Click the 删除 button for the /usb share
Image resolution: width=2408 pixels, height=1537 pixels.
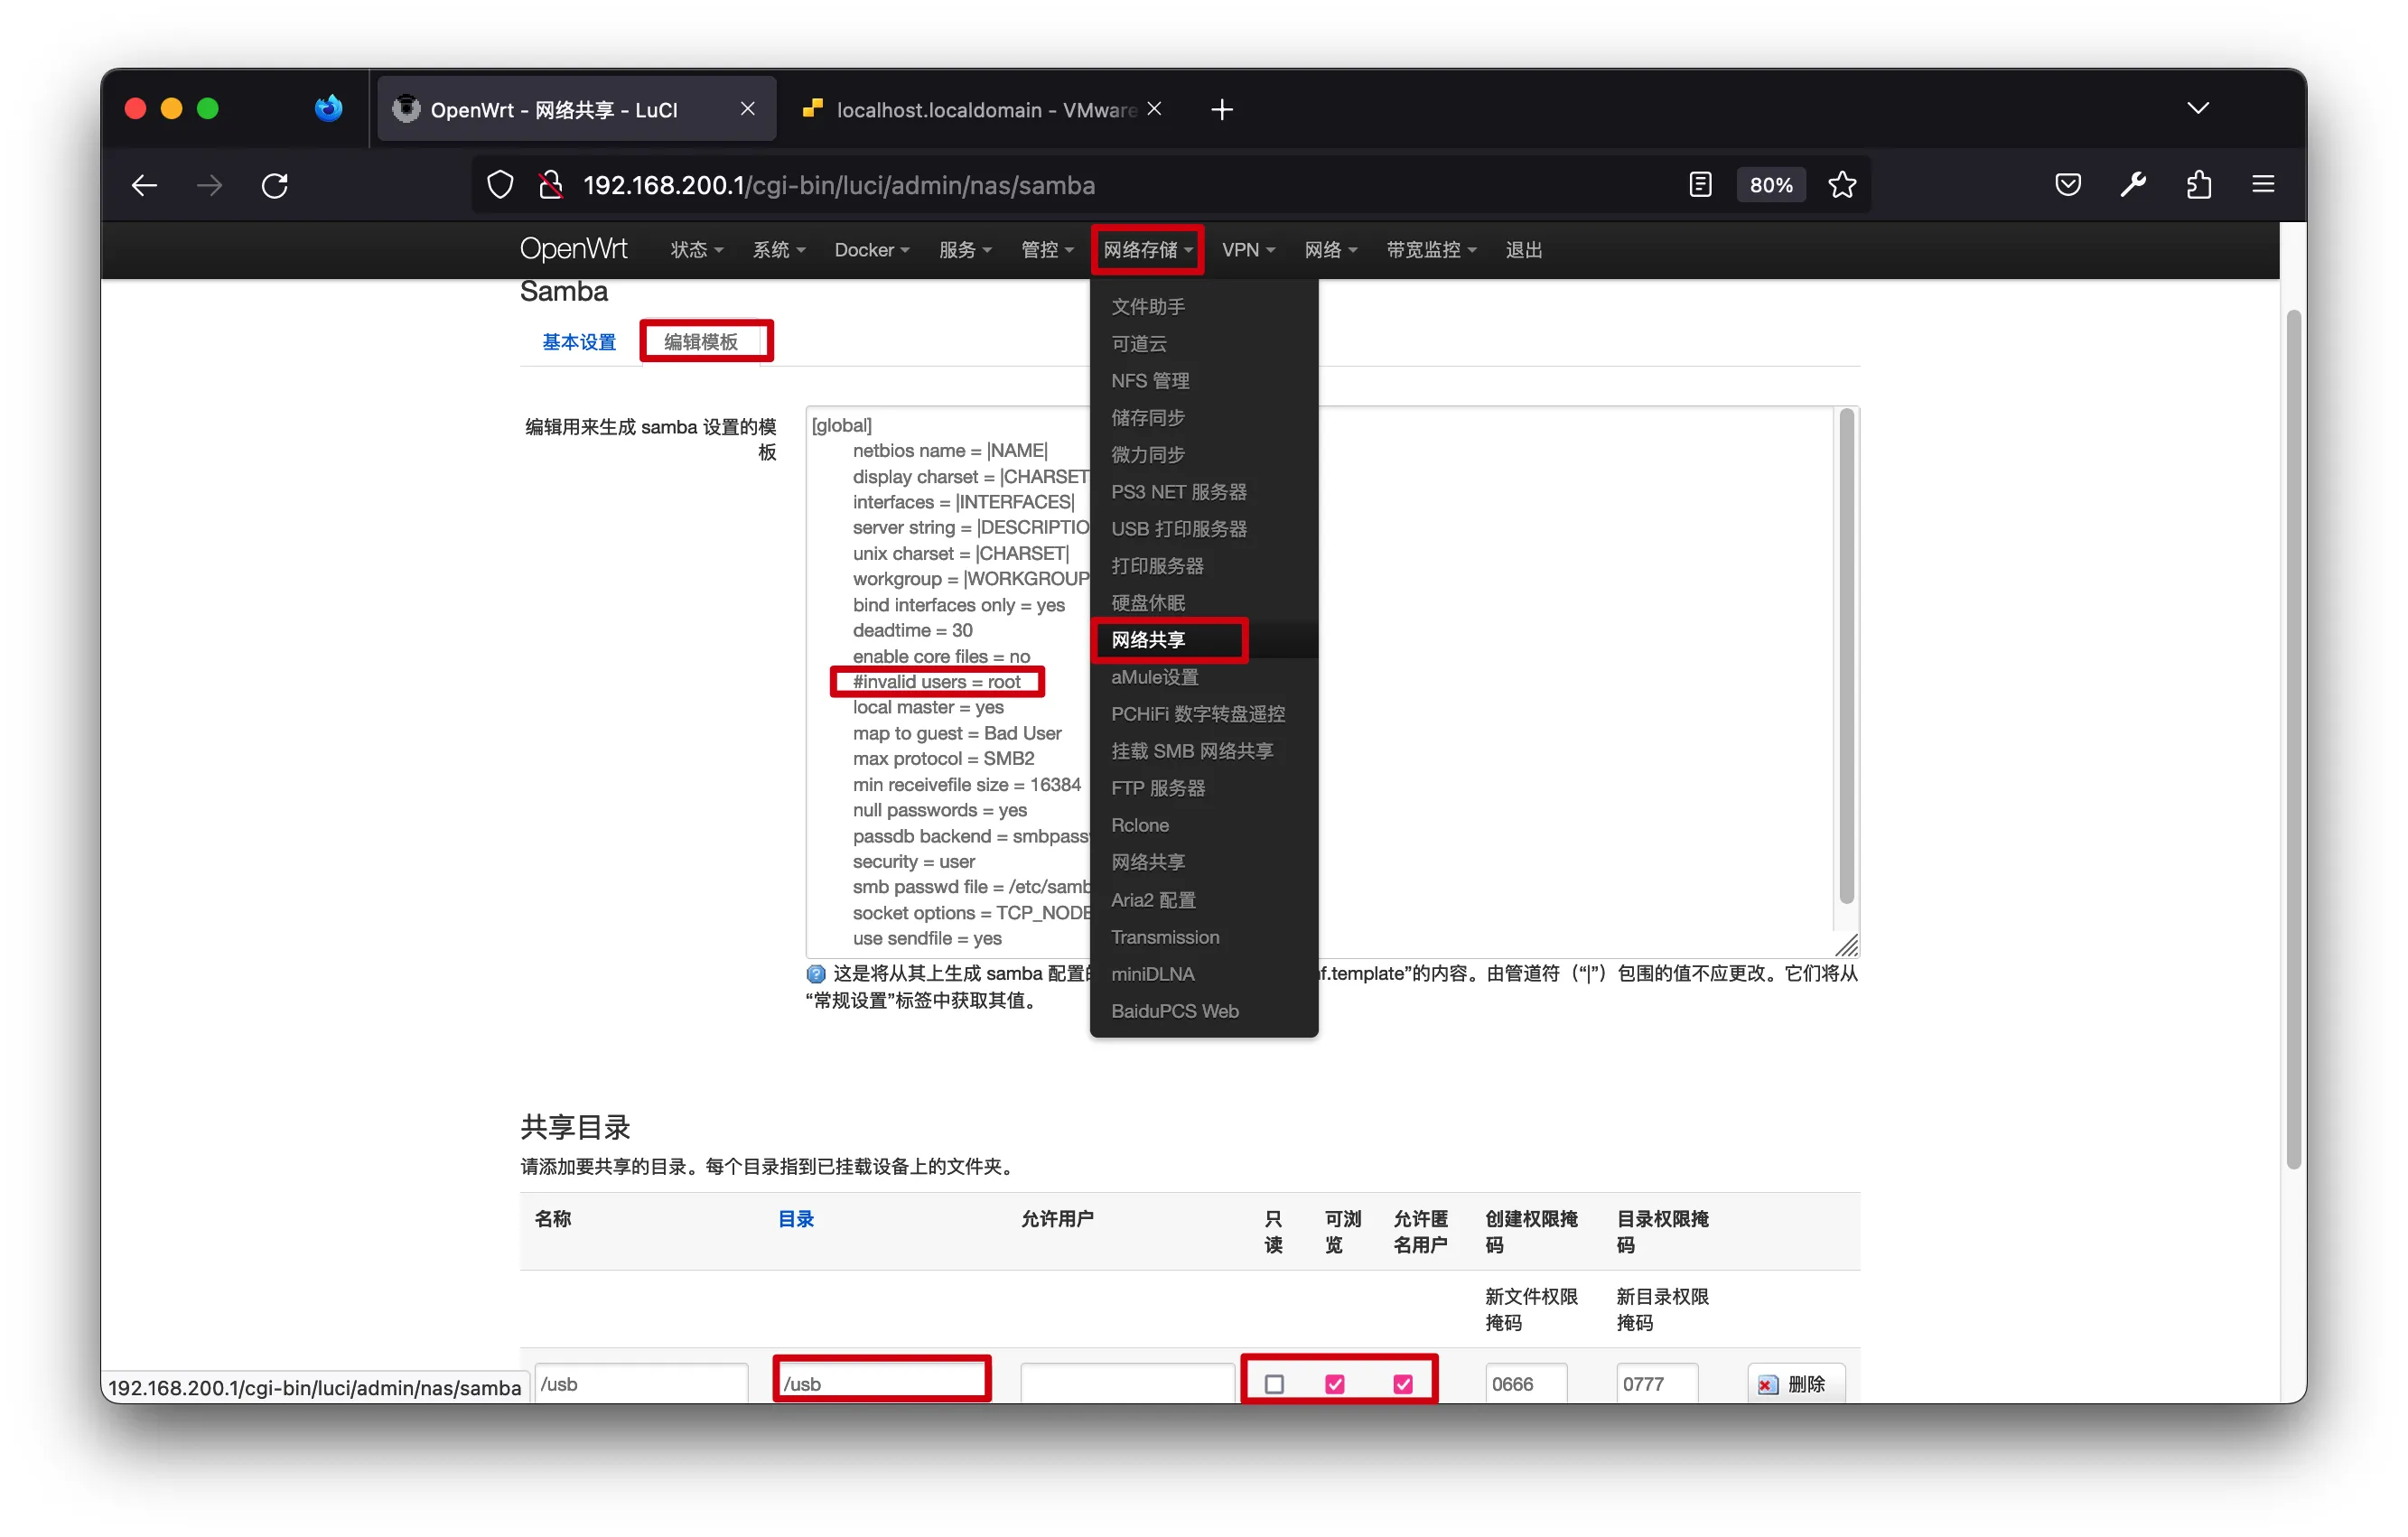1796,1384
